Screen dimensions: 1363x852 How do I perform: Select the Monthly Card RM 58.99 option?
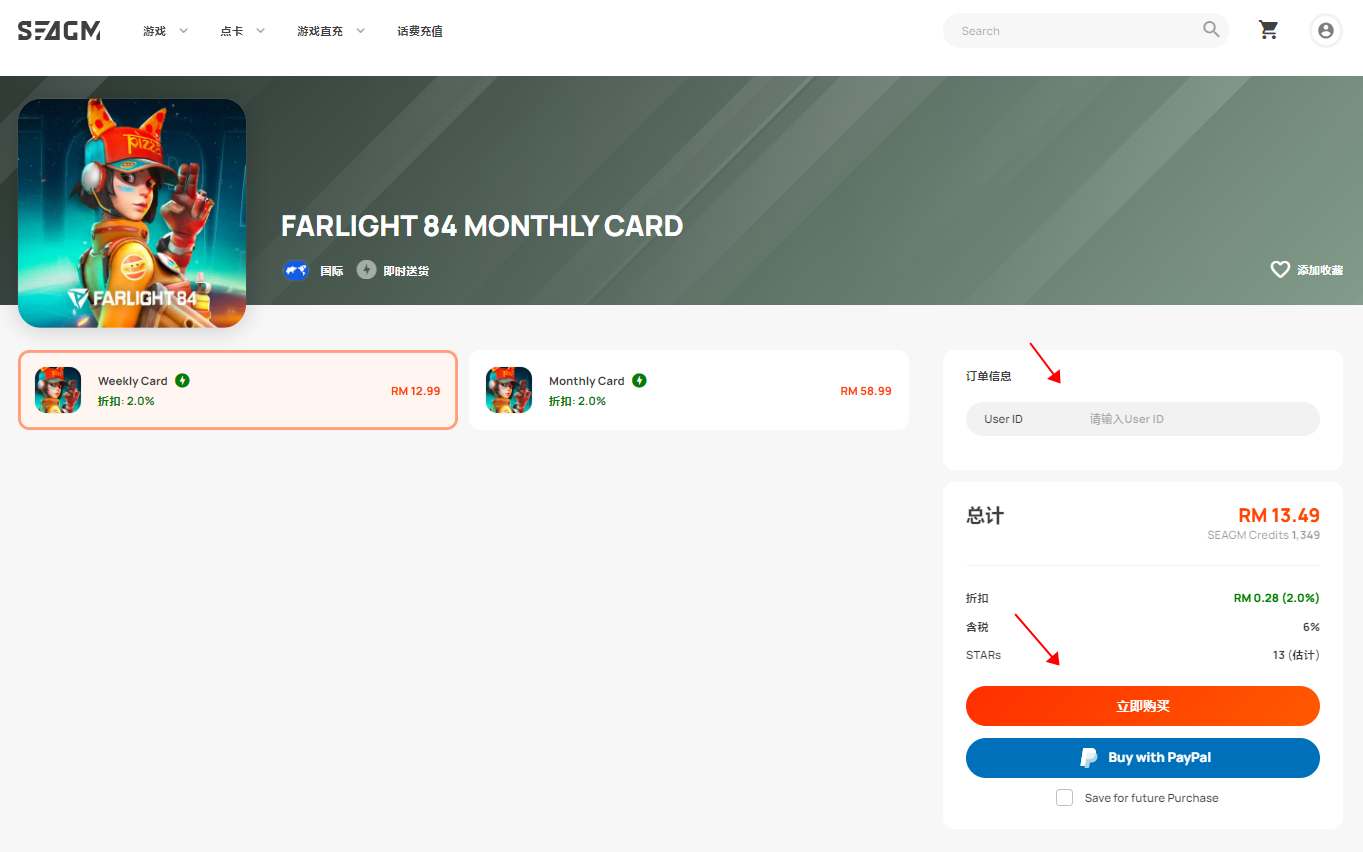click(689, 390)
